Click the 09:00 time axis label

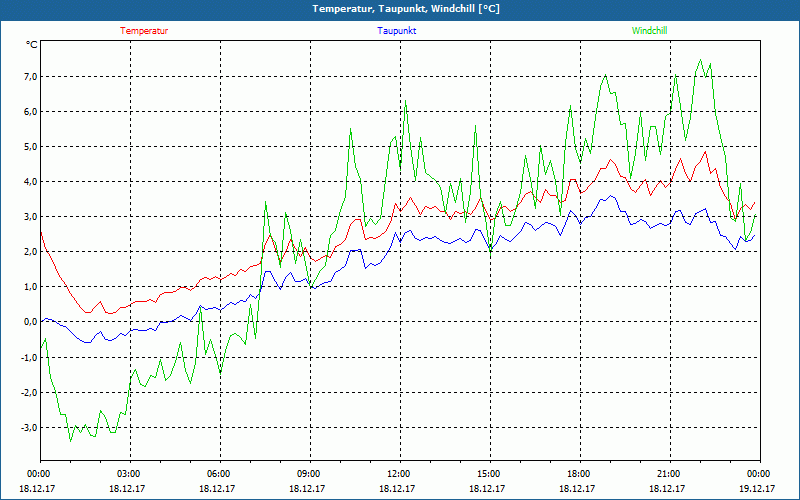tap(310, 474)
